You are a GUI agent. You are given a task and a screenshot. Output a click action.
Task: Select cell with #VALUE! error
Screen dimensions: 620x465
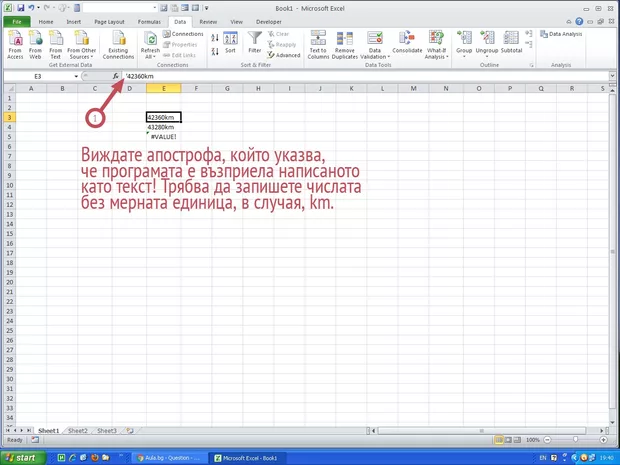tap(164, 137)
